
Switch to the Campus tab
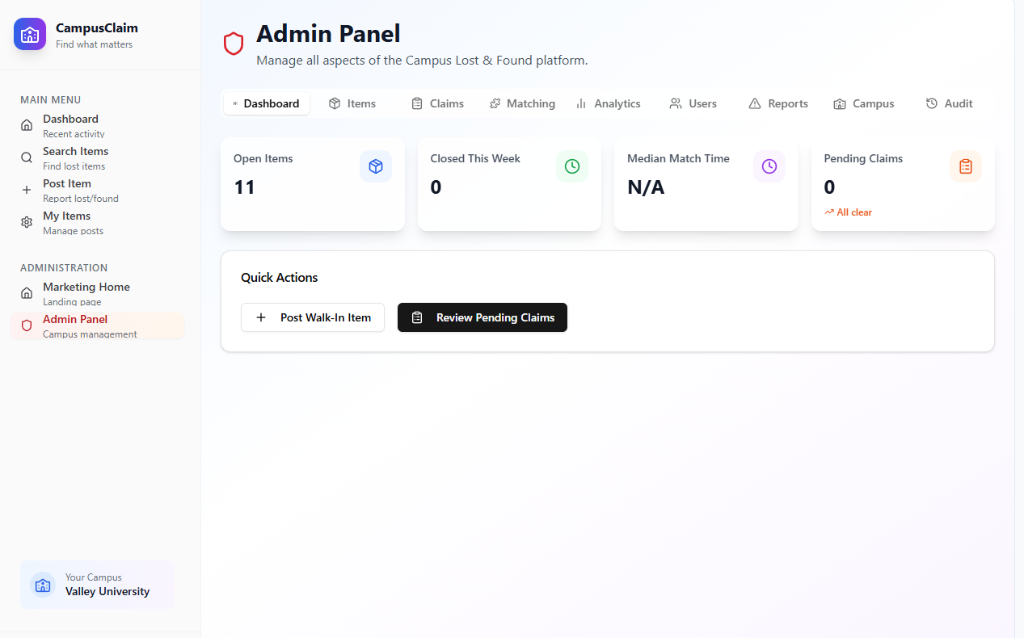863,103
